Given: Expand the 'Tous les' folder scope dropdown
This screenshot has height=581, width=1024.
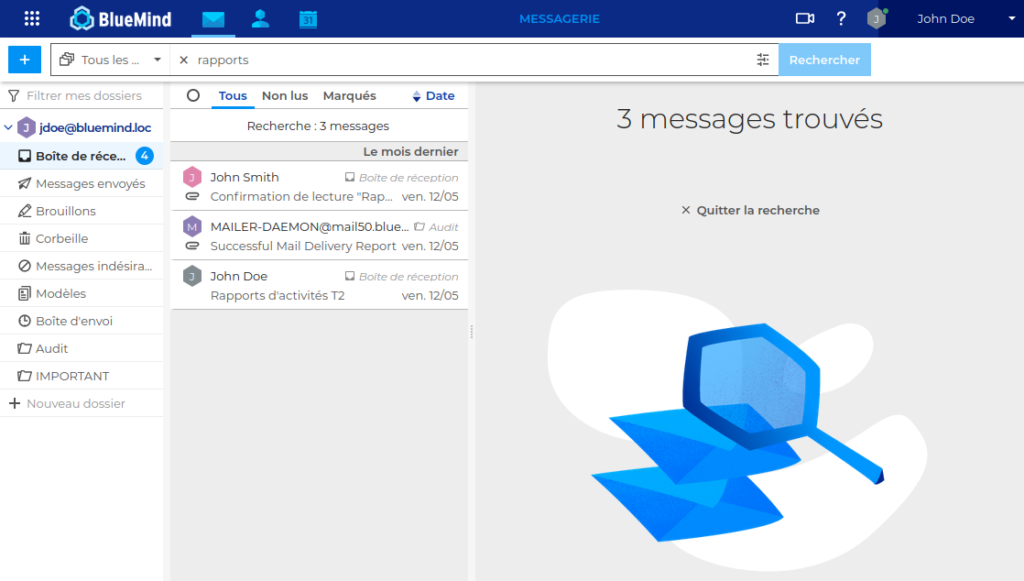Looking at the screenshot, I should 110,60.
